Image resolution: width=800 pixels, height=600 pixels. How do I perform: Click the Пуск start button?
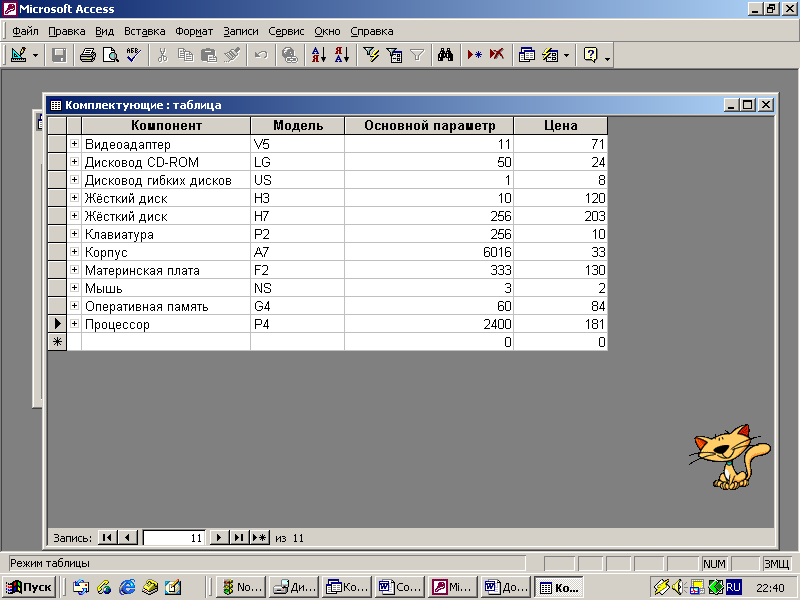click(29, 587)
